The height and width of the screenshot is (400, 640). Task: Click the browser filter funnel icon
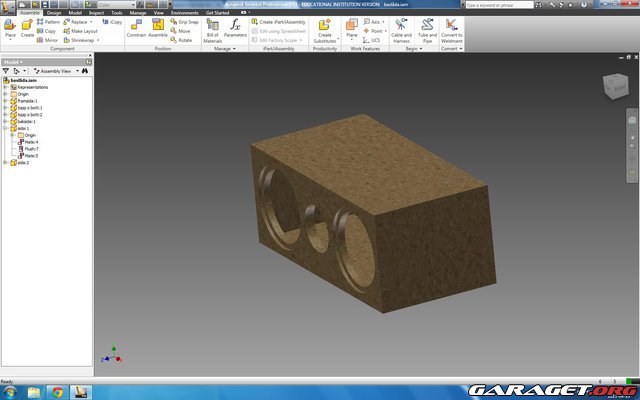pos(6,71)
